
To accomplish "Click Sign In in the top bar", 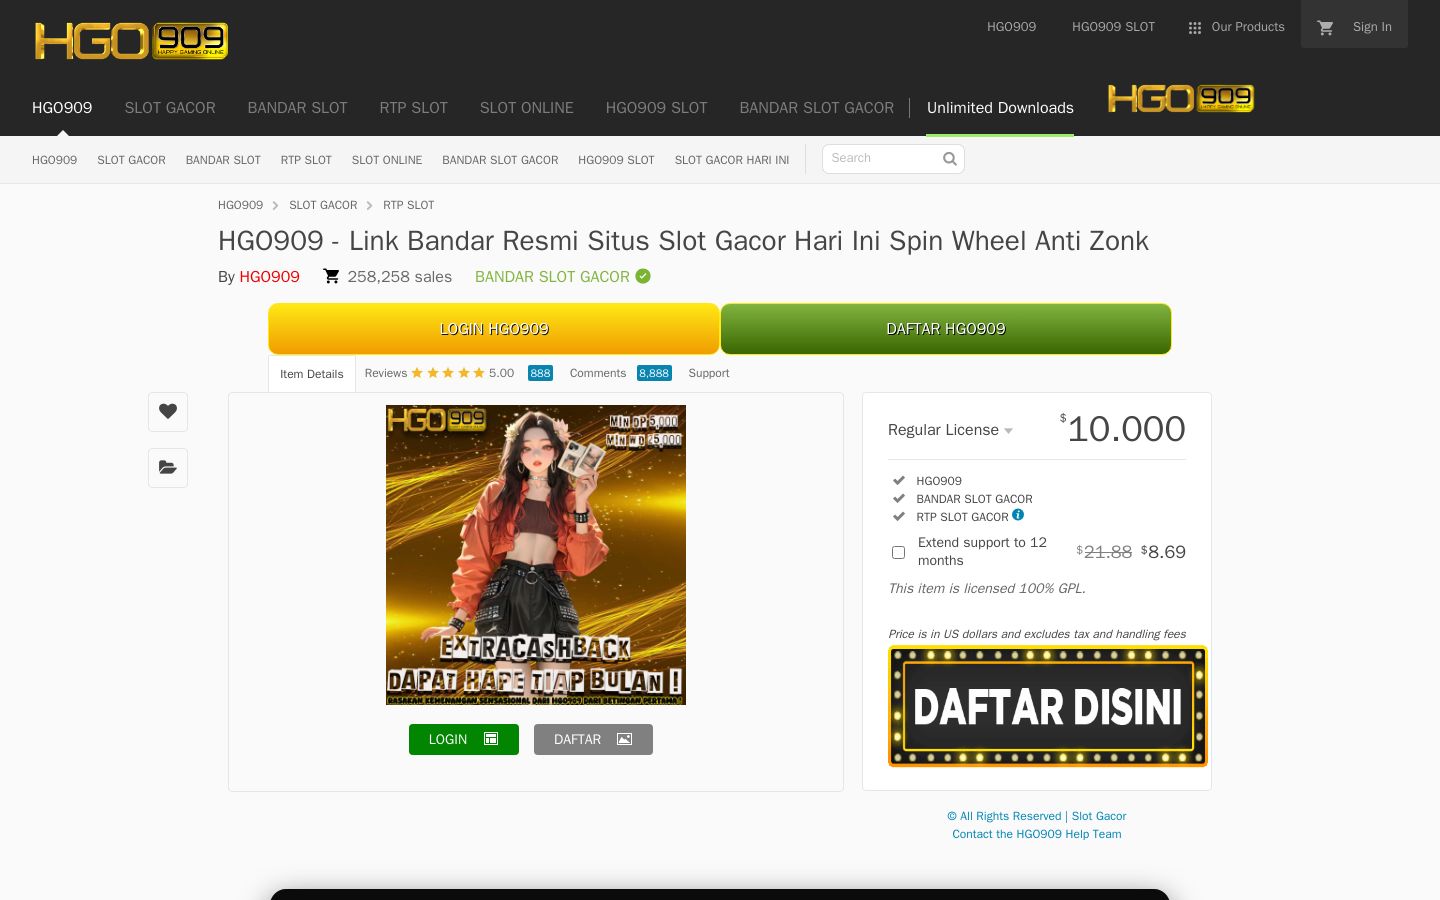I will [x=1372, y=27].
